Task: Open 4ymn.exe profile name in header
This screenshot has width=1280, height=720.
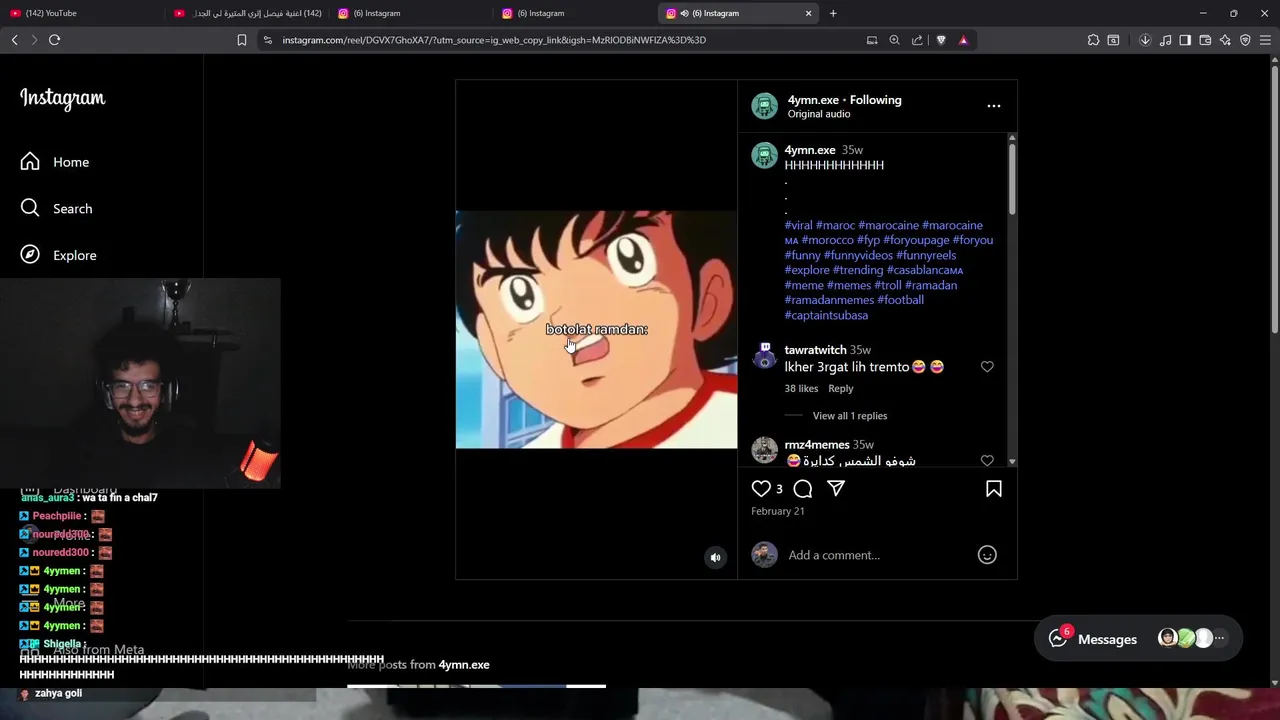Action: tap(813, 100)
